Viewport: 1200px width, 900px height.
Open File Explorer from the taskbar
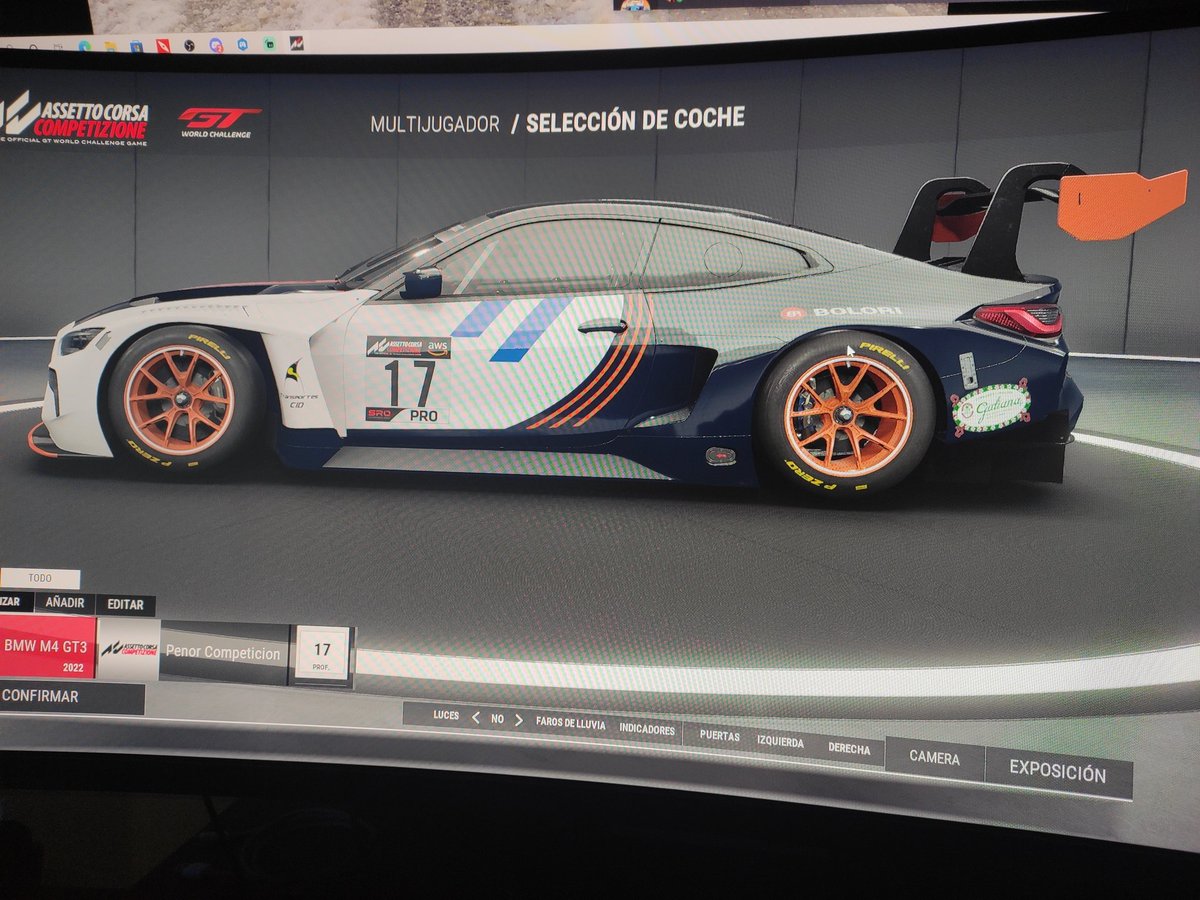point(110,46)
